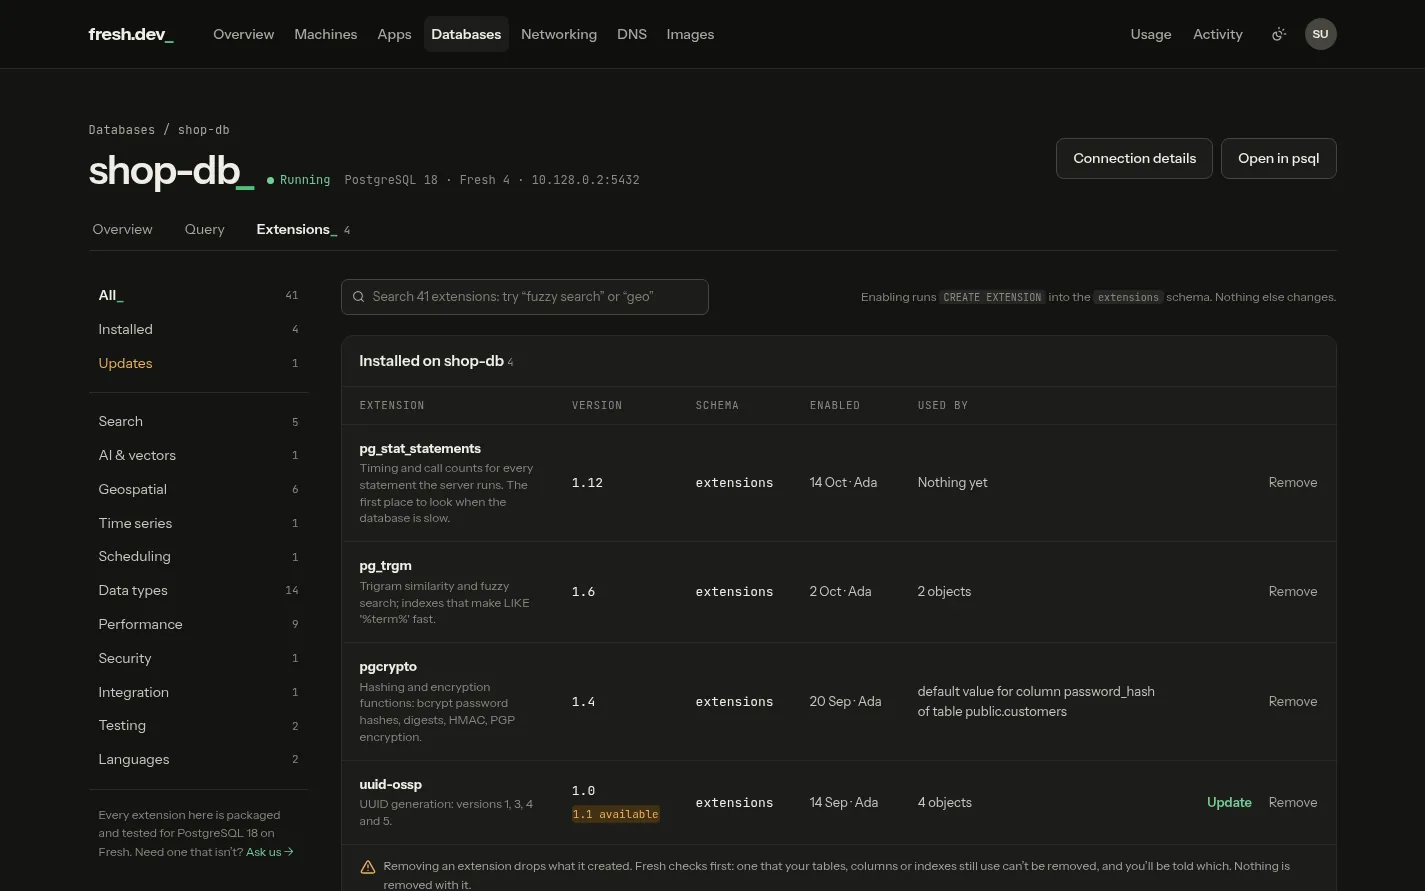This screenshot has width=1425, height=891.
Task: Click the Connection details button
Action: click(x=1134, y=158)
